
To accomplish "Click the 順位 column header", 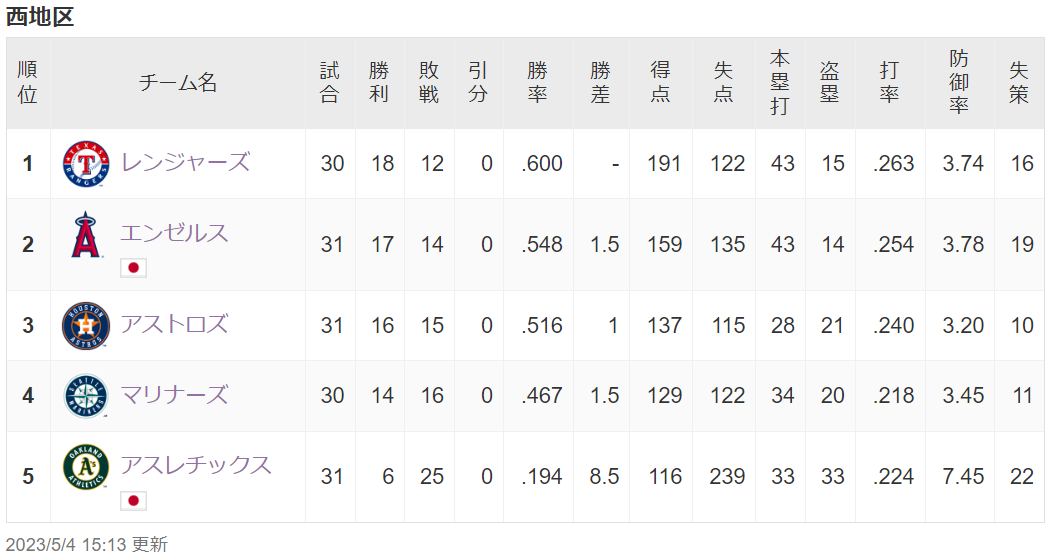I will (28, 83).
